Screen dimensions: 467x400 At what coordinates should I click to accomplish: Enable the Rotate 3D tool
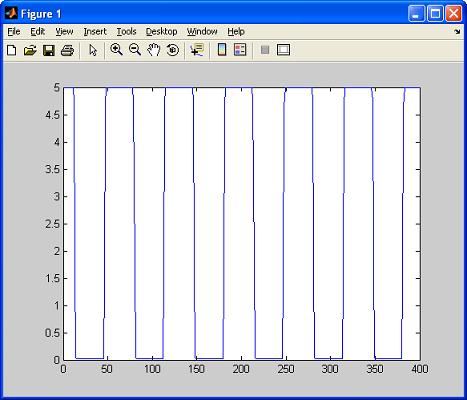coord(173,50)
